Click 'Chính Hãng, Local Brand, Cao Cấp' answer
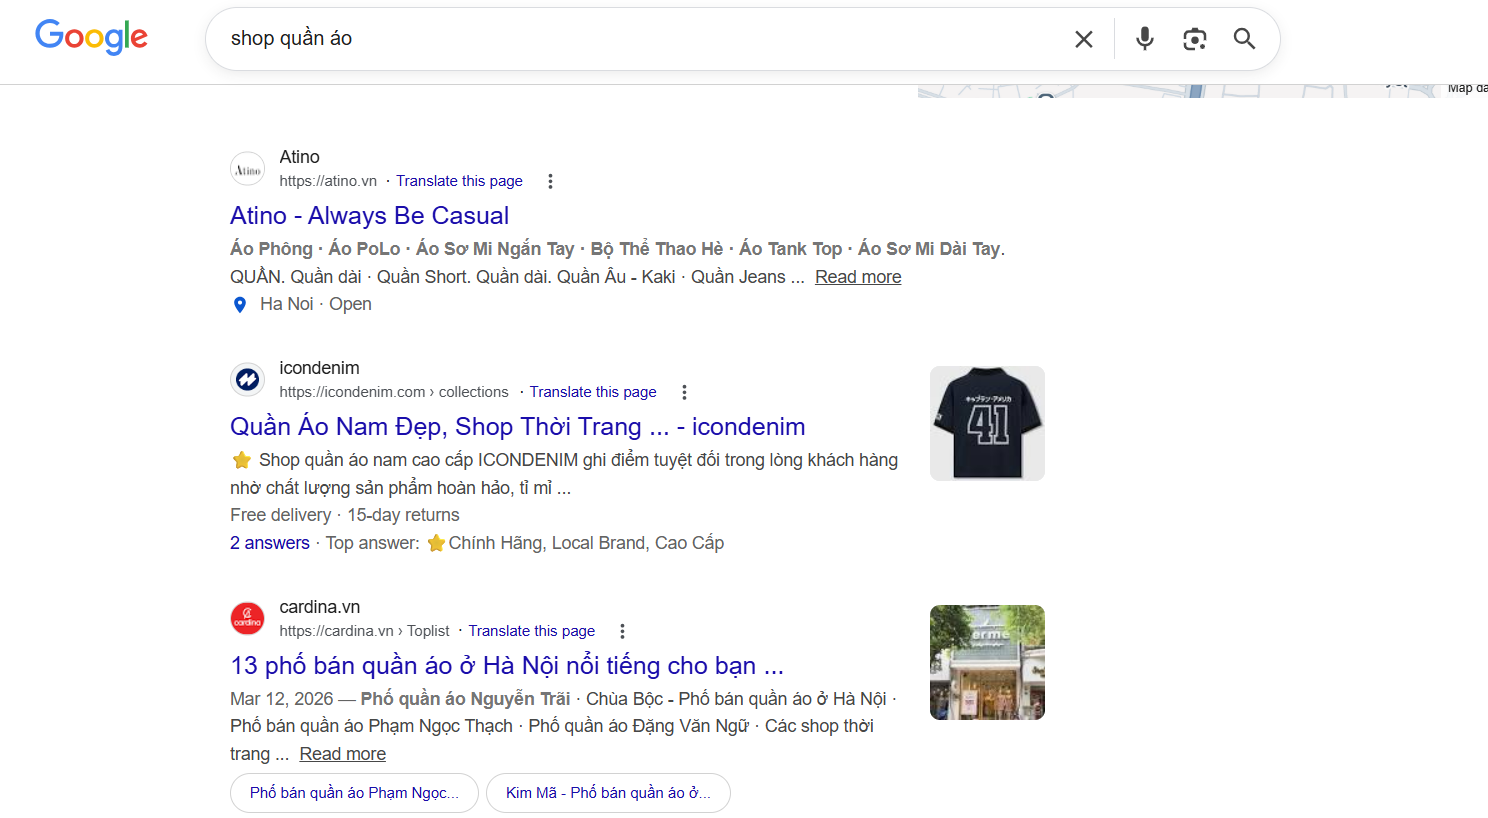Viewport: 1488px width, 818px height. 586,543
